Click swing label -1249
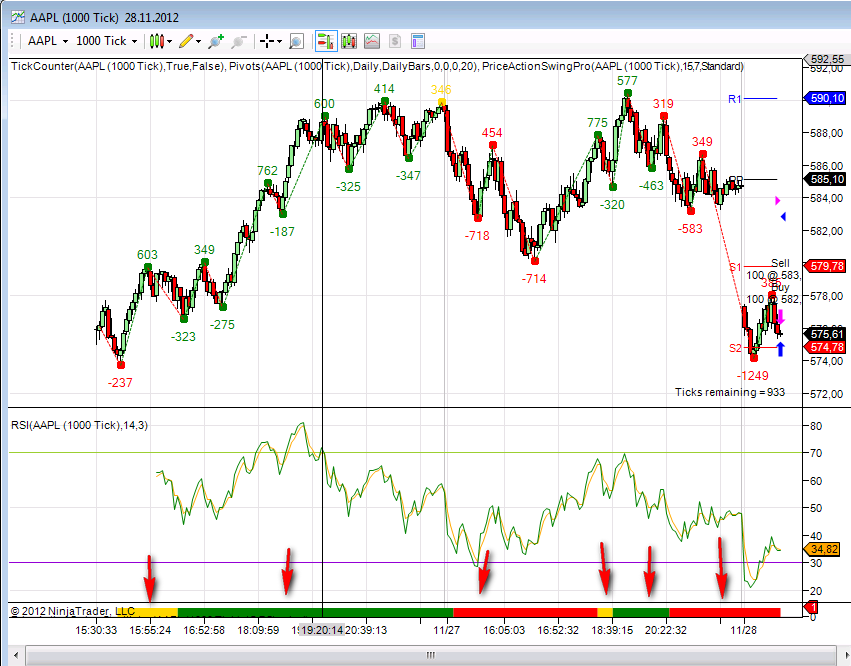 753,375
